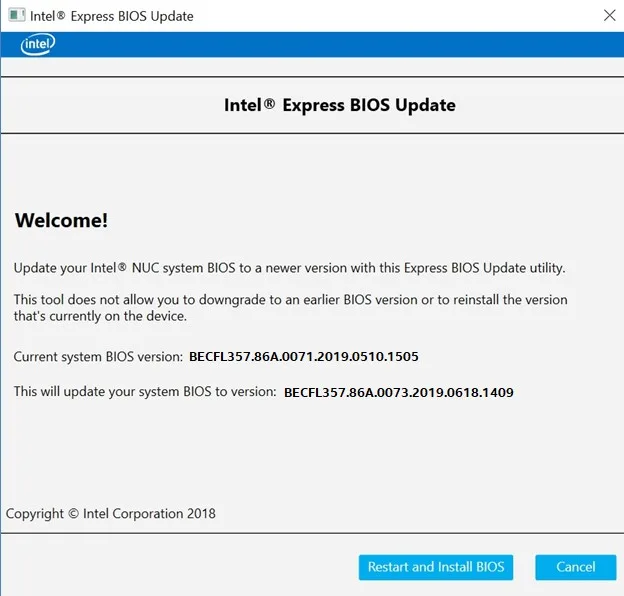Viewport: 624px width, 596px height.
Task: Click the centered Intel Express BIOS Update heading
Action: 339,105
